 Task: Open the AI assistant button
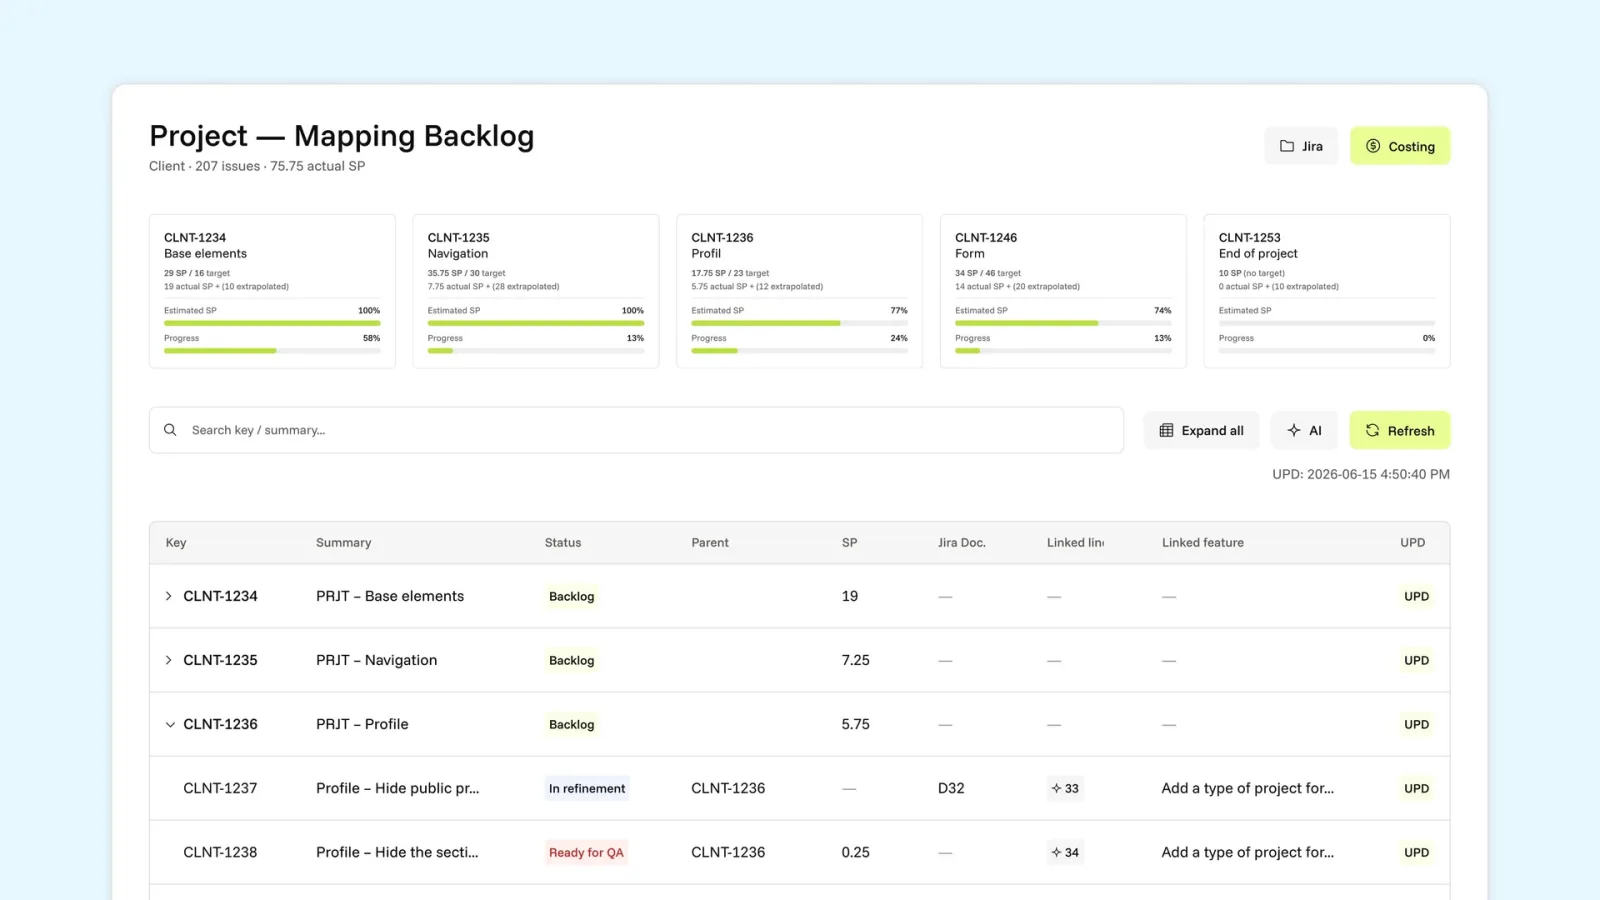tap(1304, 431)
